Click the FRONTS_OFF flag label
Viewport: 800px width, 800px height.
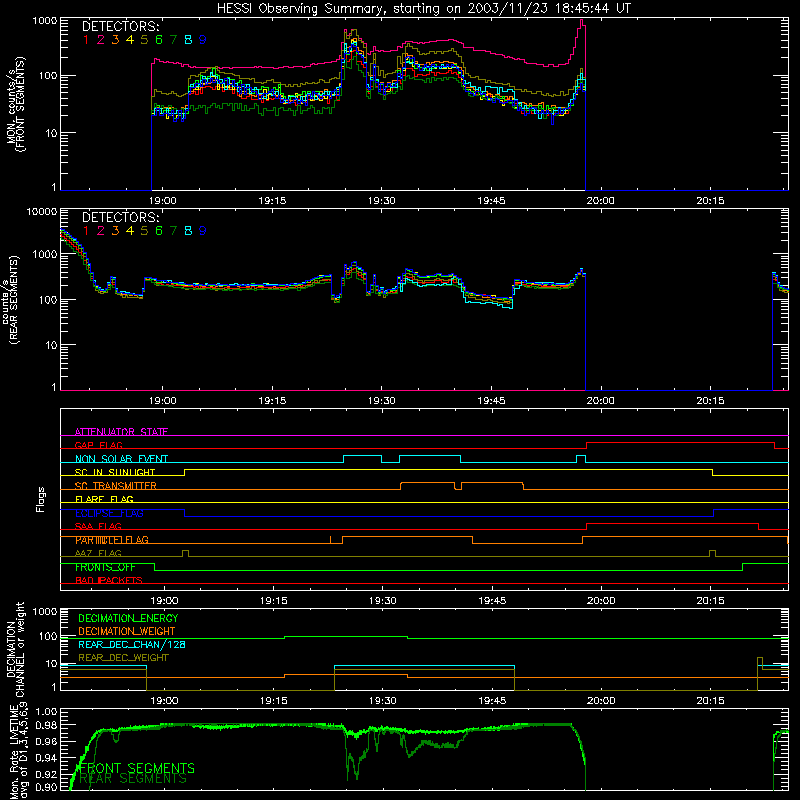pos(105,567)
